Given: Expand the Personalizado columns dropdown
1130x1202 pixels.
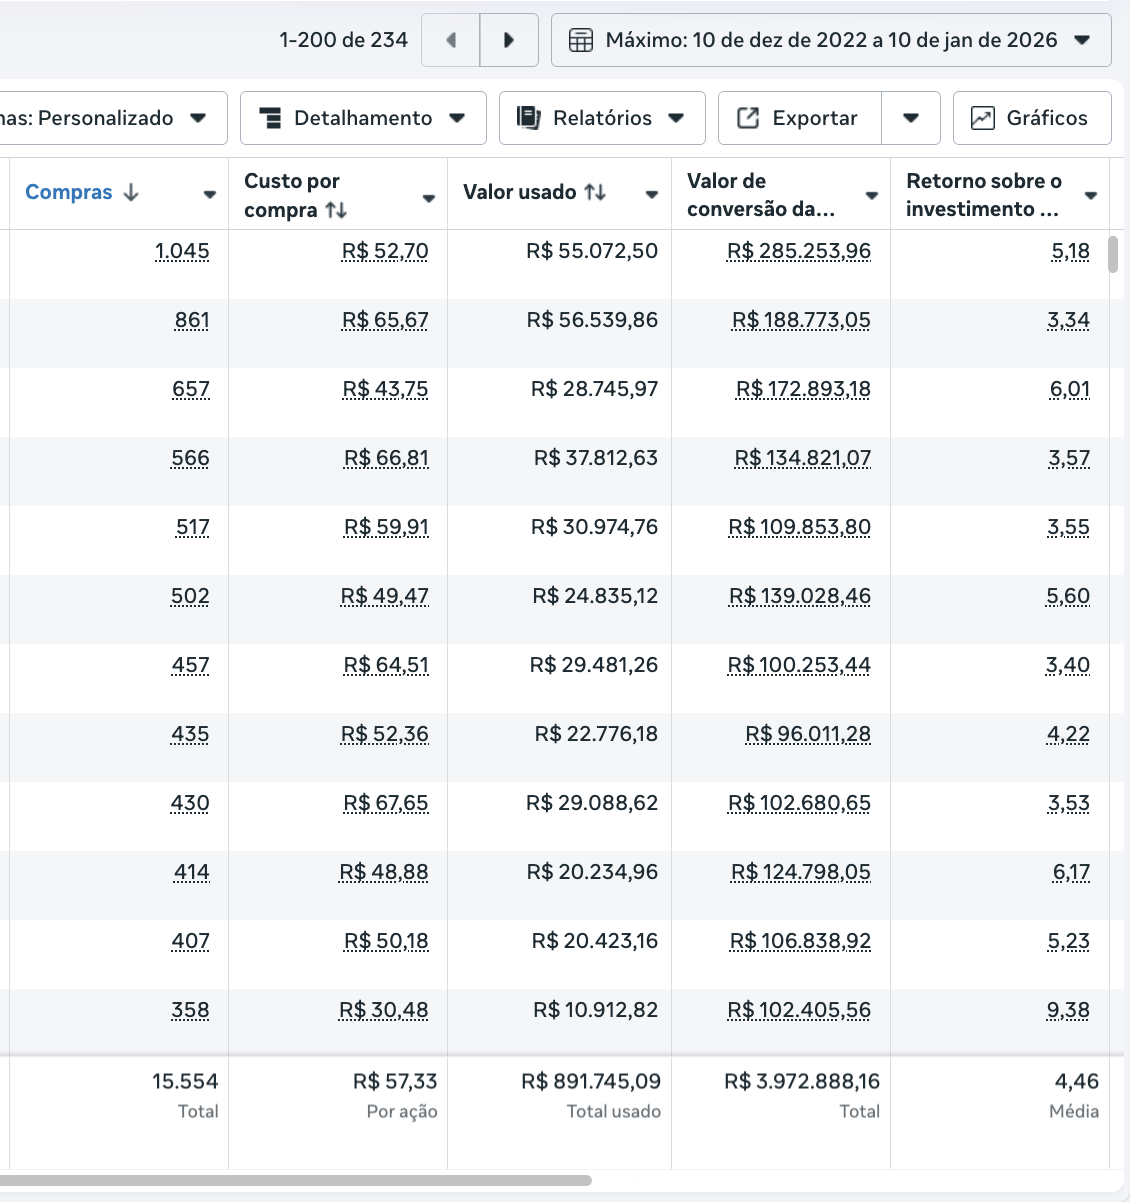Looking at the screenshot, I should click(x=198, y=118).
